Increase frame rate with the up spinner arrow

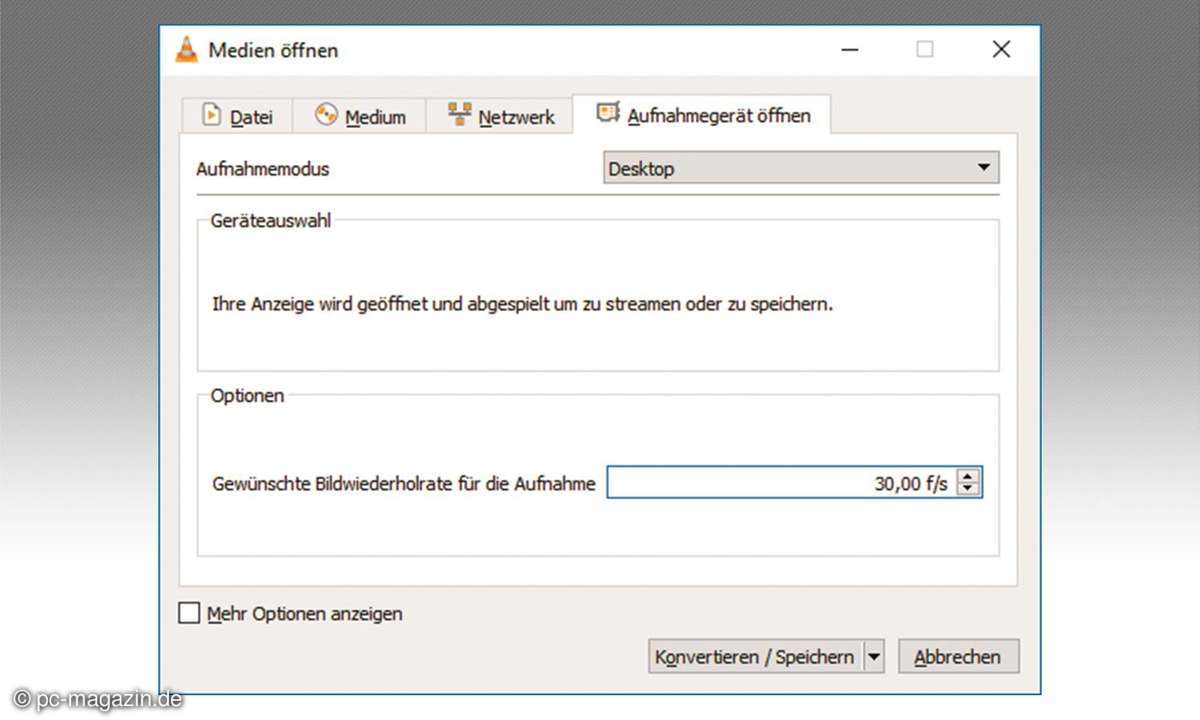pyautogui.click(x=968, y=477)
